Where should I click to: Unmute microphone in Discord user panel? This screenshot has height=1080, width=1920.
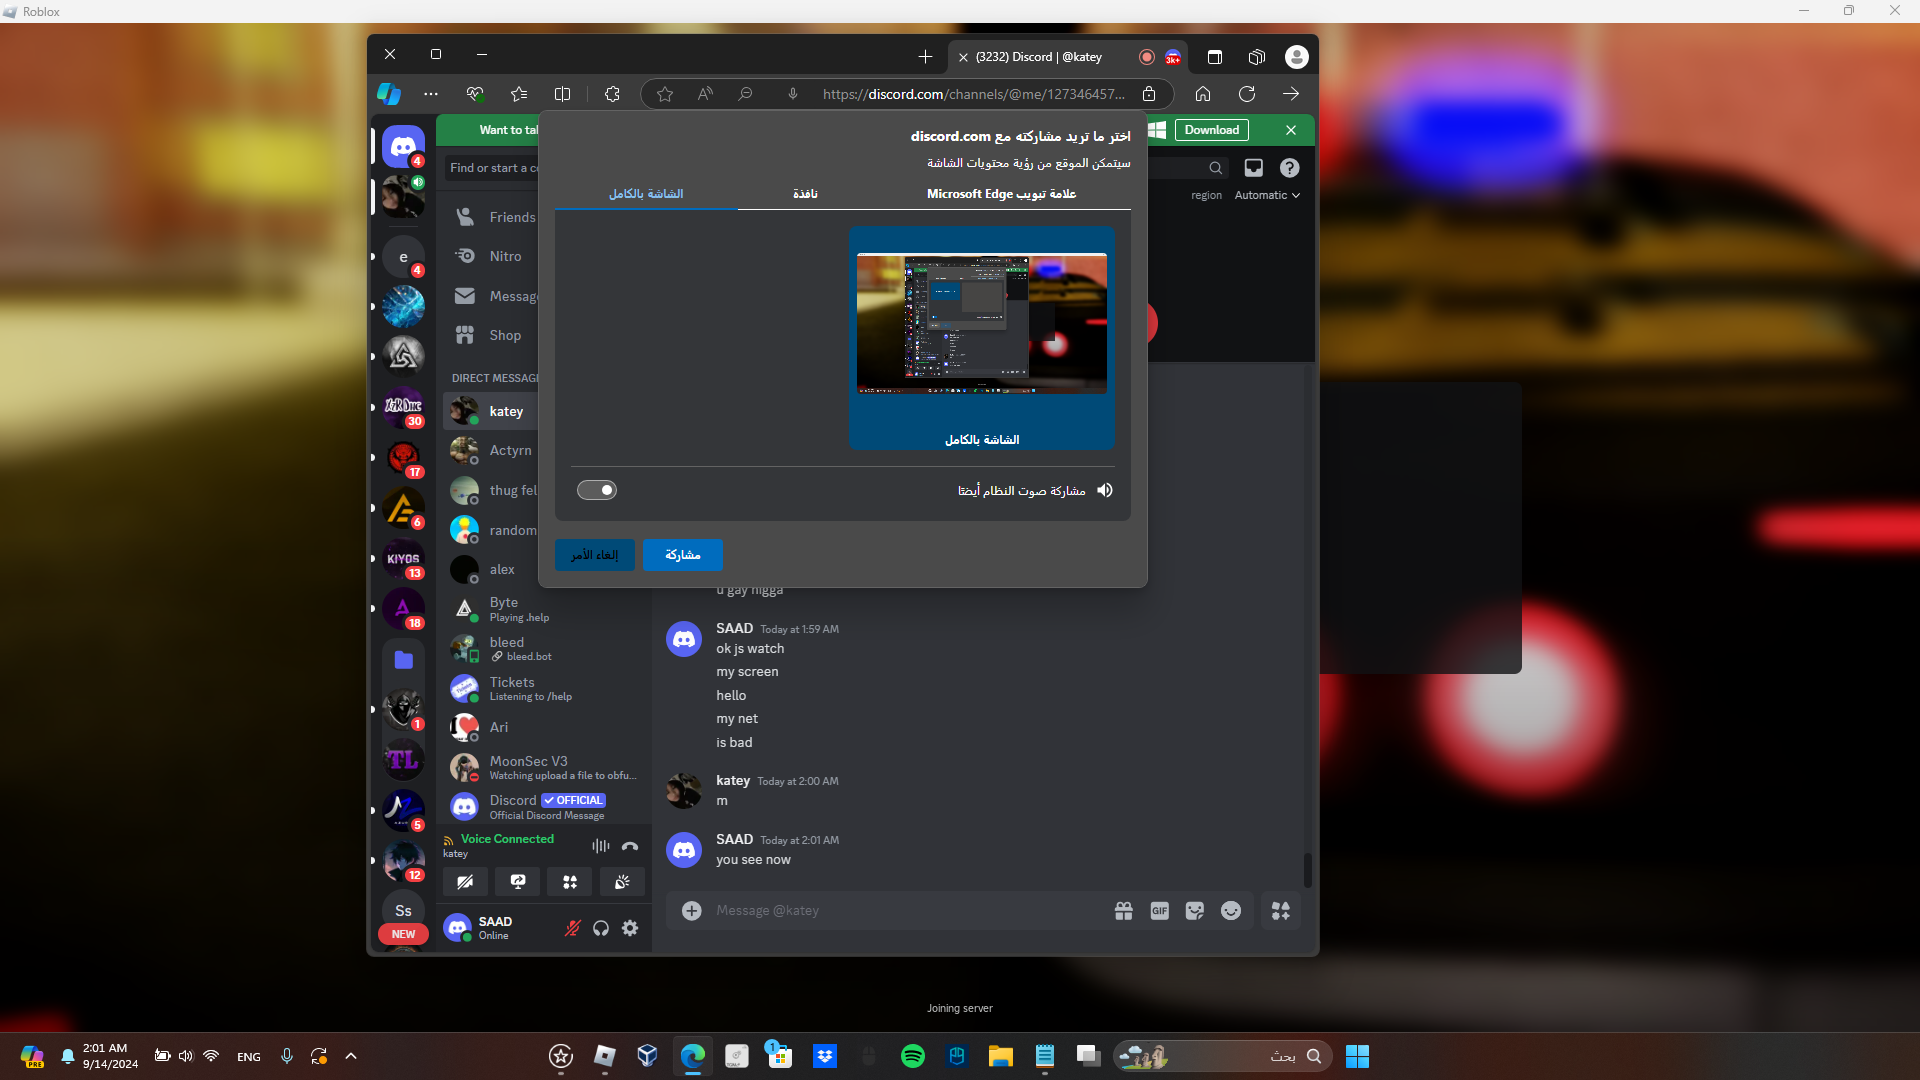tap(573, 928)
